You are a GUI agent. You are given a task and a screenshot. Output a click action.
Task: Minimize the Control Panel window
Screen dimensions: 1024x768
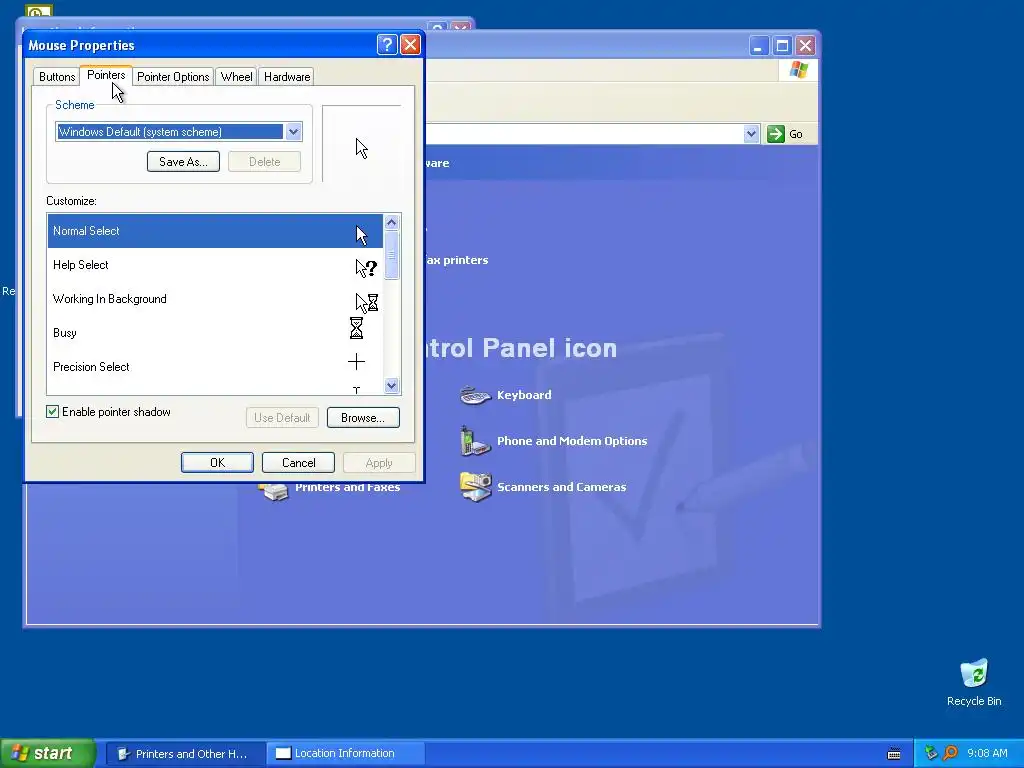[x=758, y=46]
